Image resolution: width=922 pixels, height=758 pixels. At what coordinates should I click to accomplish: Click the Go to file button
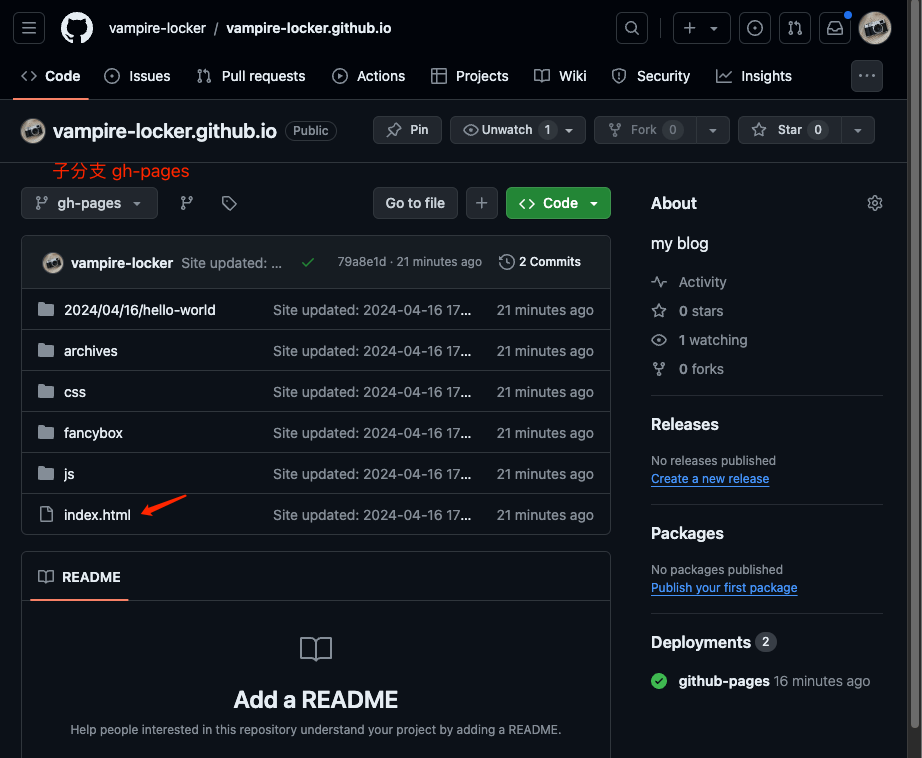click(415, 203)
